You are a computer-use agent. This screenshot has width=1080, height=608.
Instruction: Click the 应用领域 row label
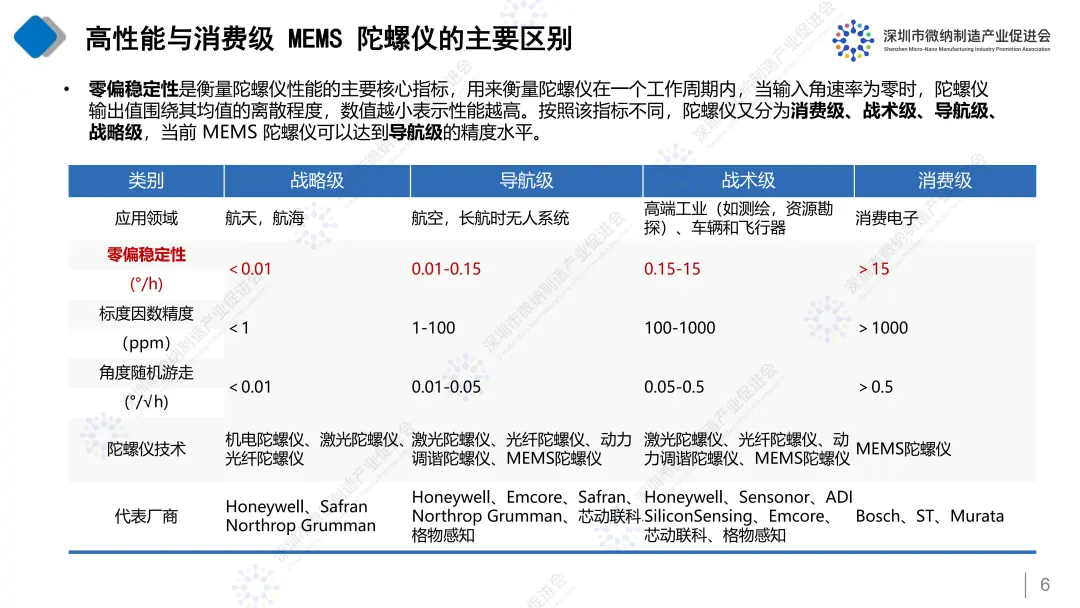(146, 218)
